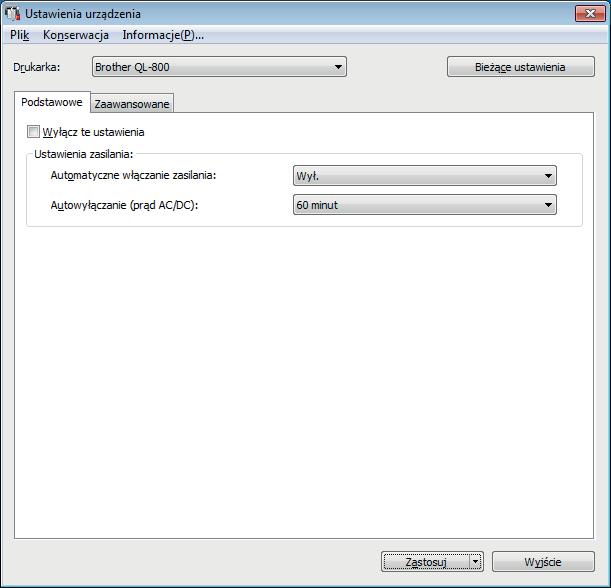Image resolution: width=611 pixels, height=588 pixels.
Task: Open the Zastosuj button's dropdown arrow
Action: click(475, 562)
